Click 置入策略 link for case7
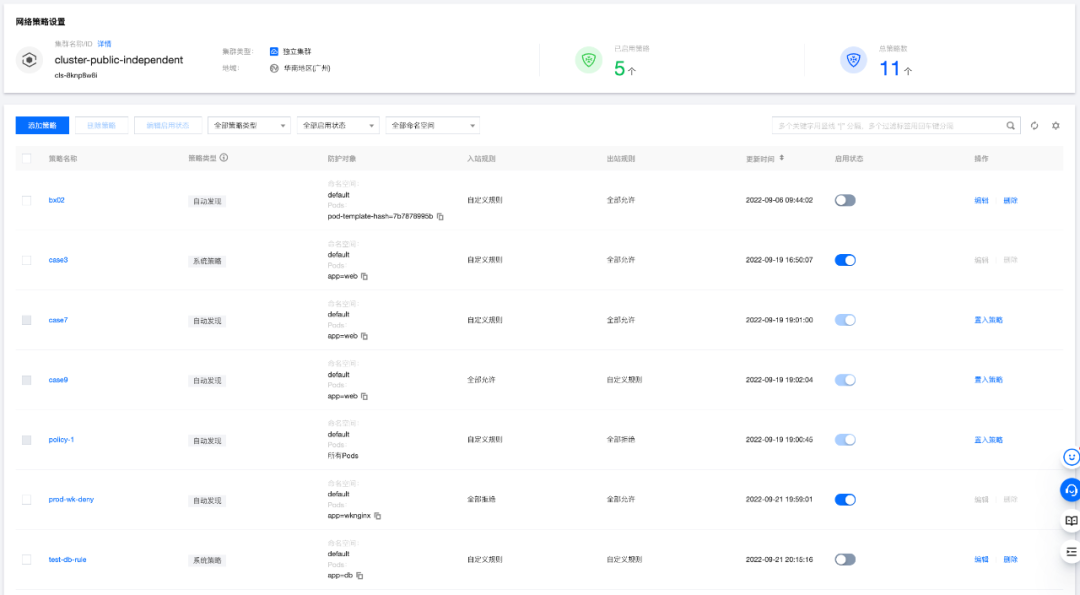This screenshot has height=595, width=1080. [988, 320]
